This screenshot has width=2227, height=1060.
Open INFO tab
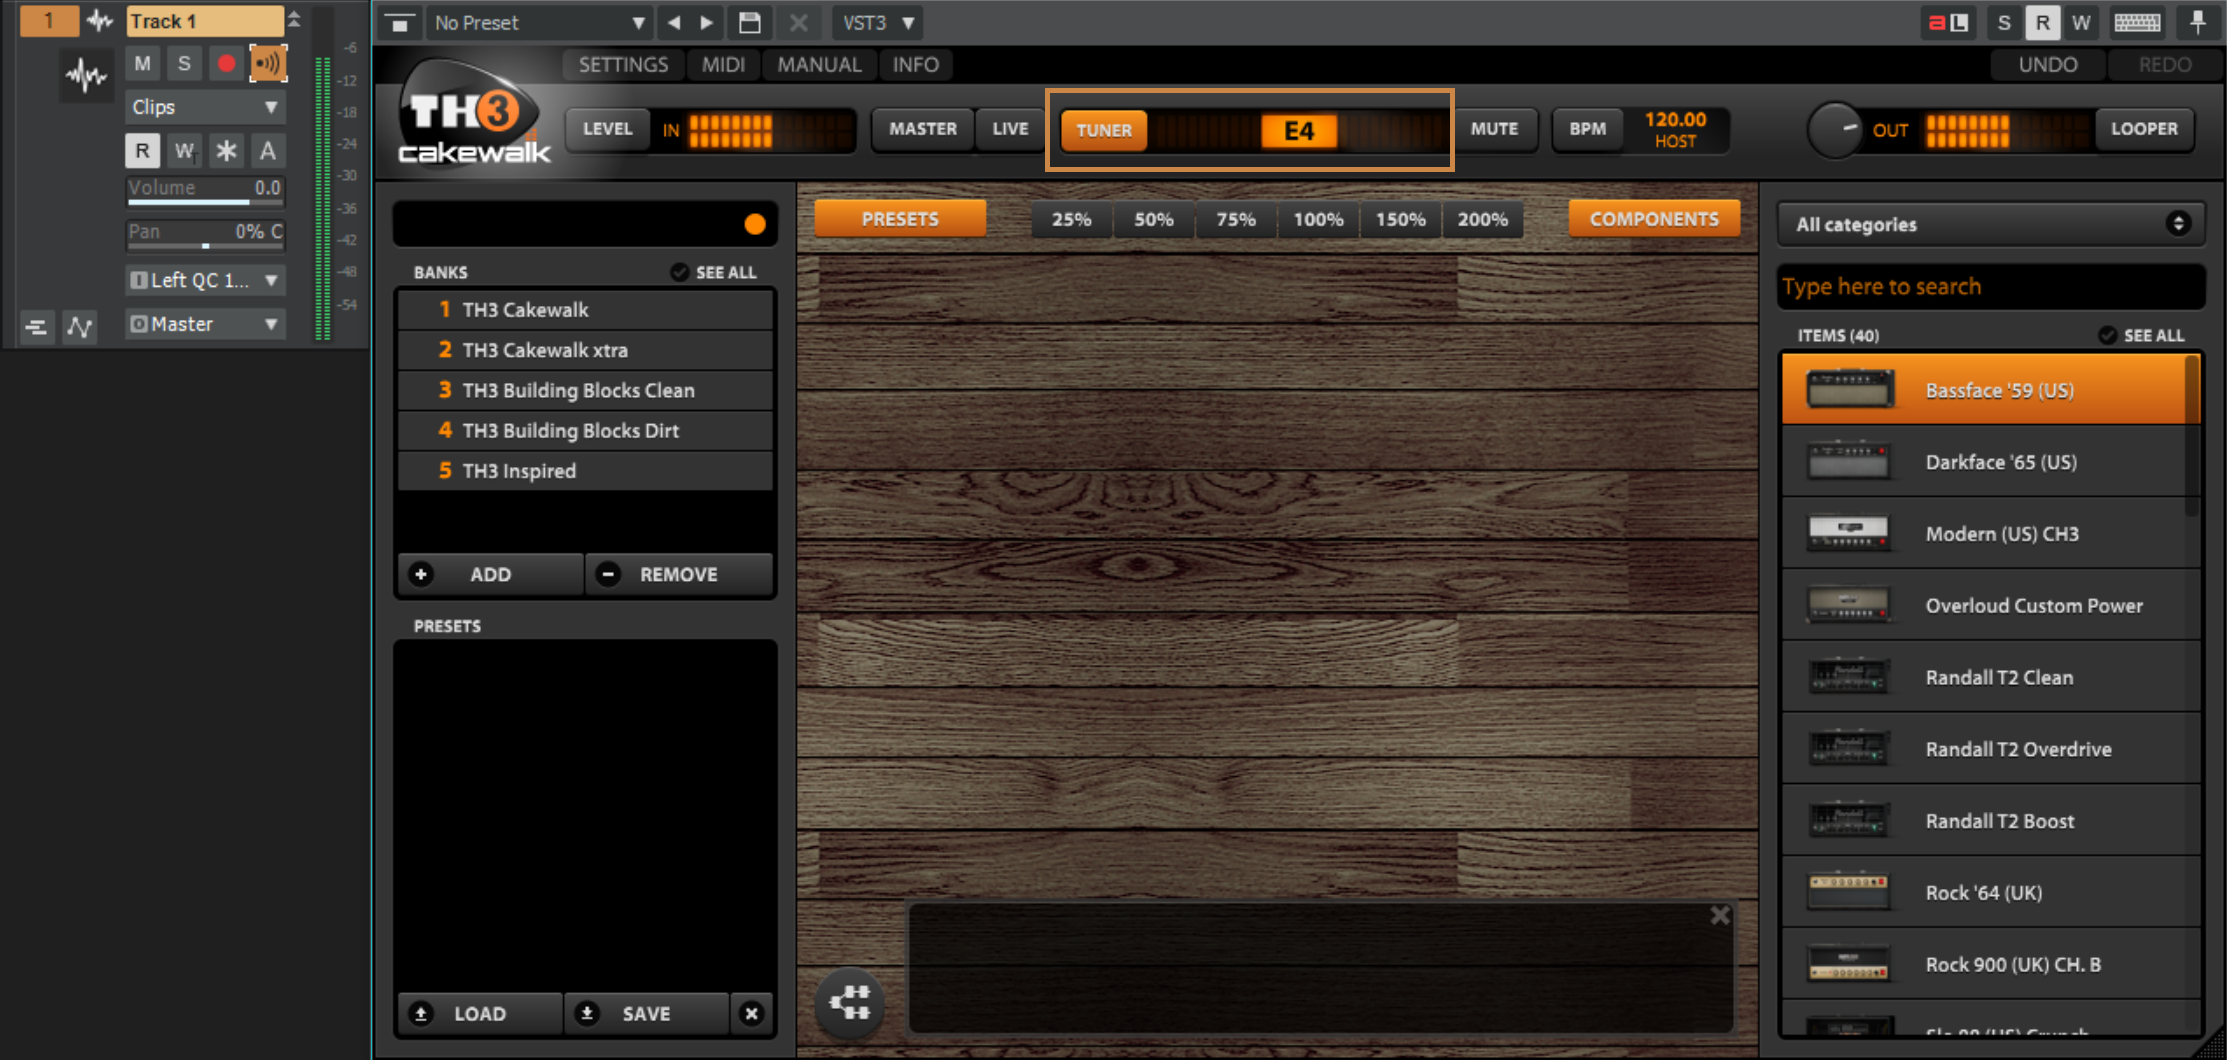tap(915, 65)
